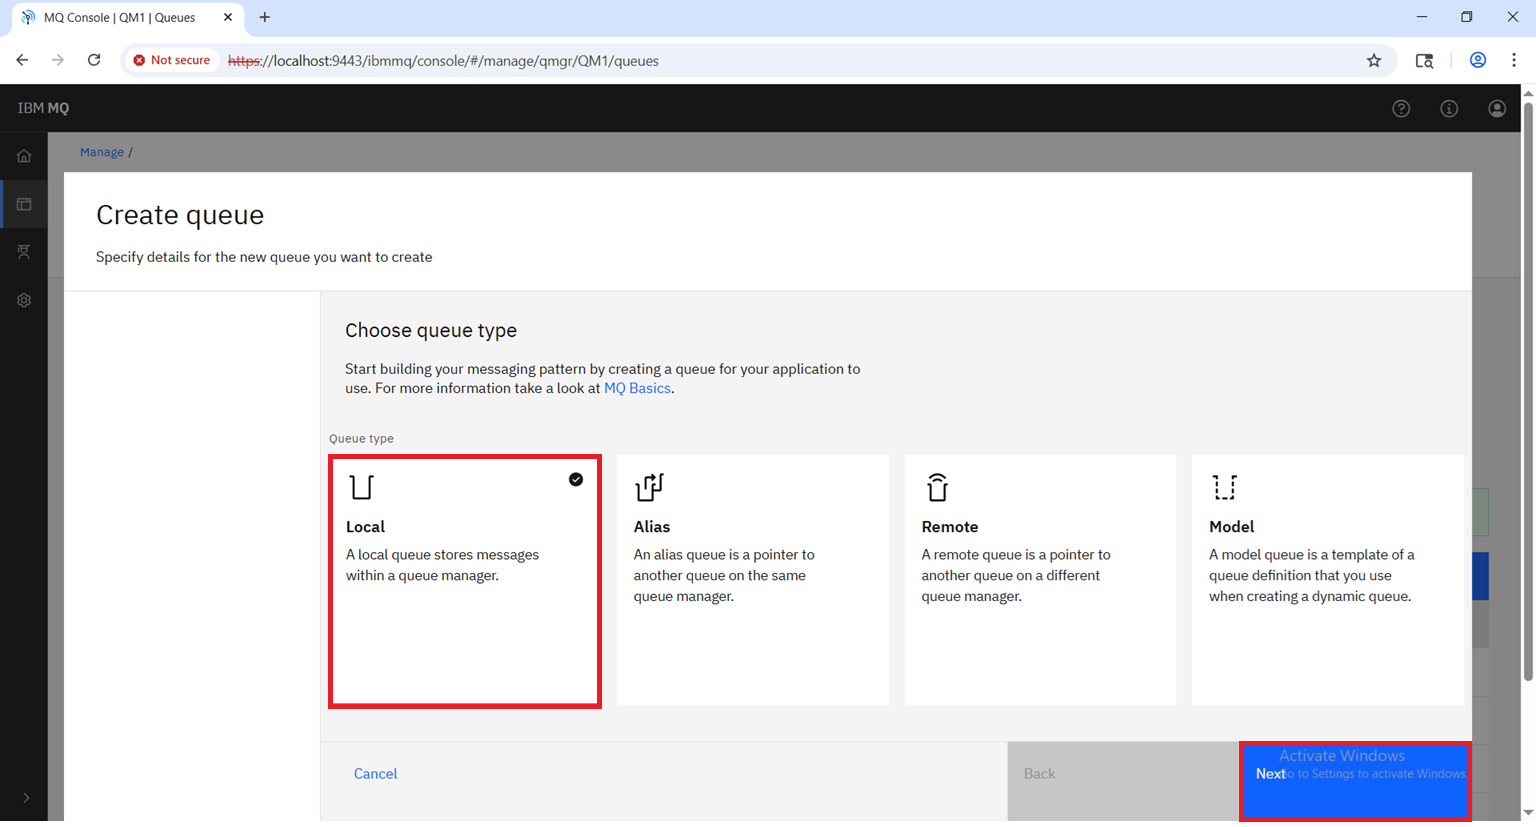
Task: Click the Remote queue icon
Action: coord(937,487)
